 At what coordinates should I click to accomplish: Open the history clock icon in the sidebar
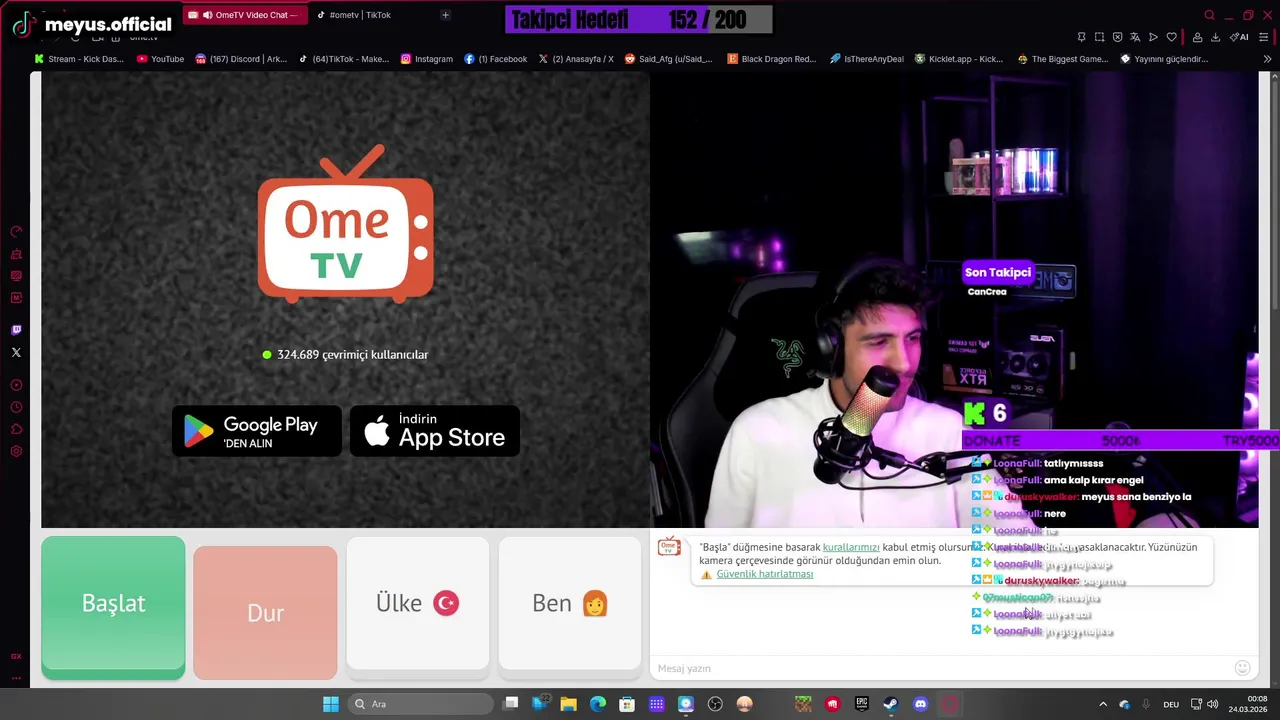point(16,407)
